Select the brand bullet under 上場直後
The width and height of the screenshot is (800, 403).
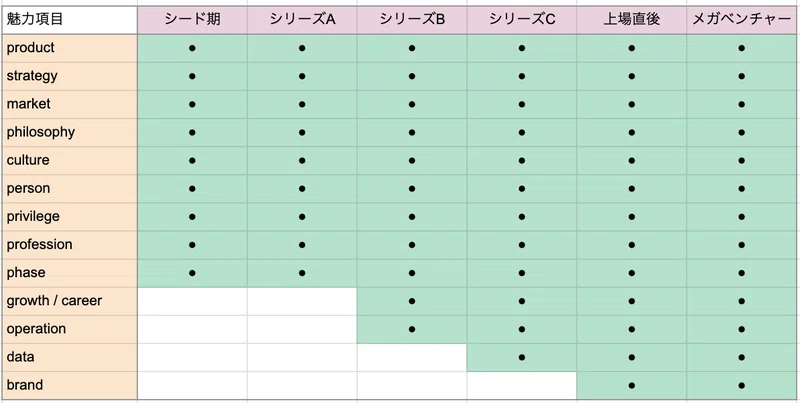pyautogui.click(x=632, y=386)
